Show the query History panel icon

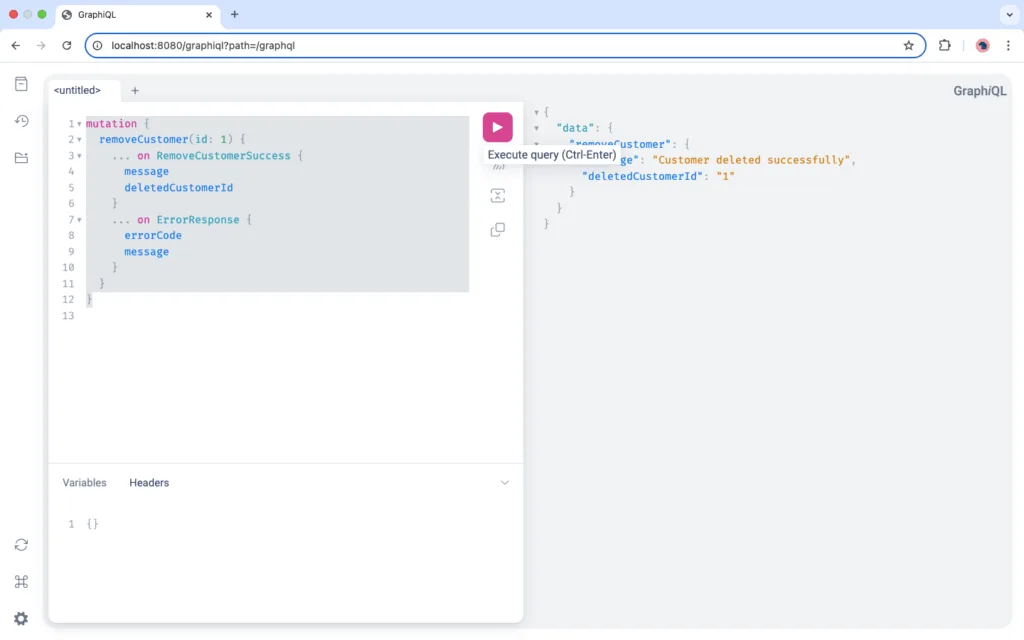click(x=21, y=121)
